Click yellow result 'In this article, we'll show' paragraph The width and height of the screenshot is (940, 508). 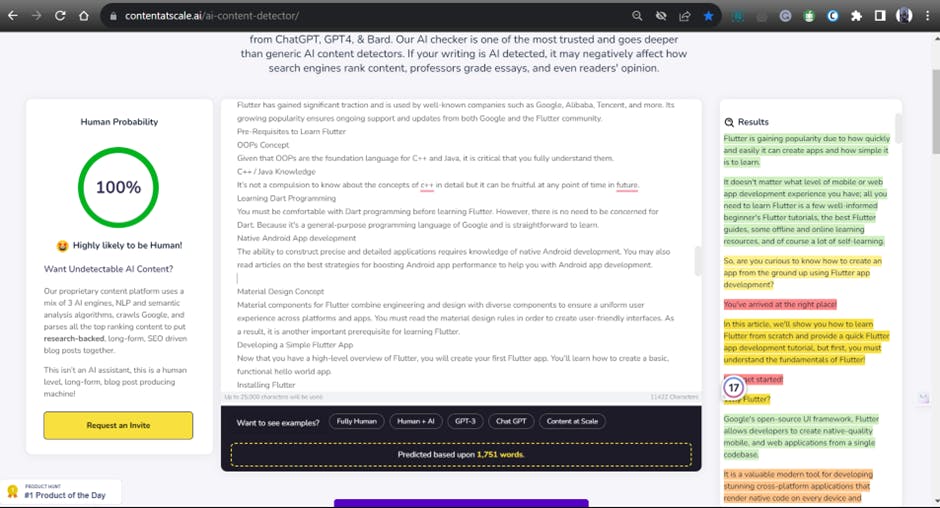pyautogui.click(x=806, y=342)
